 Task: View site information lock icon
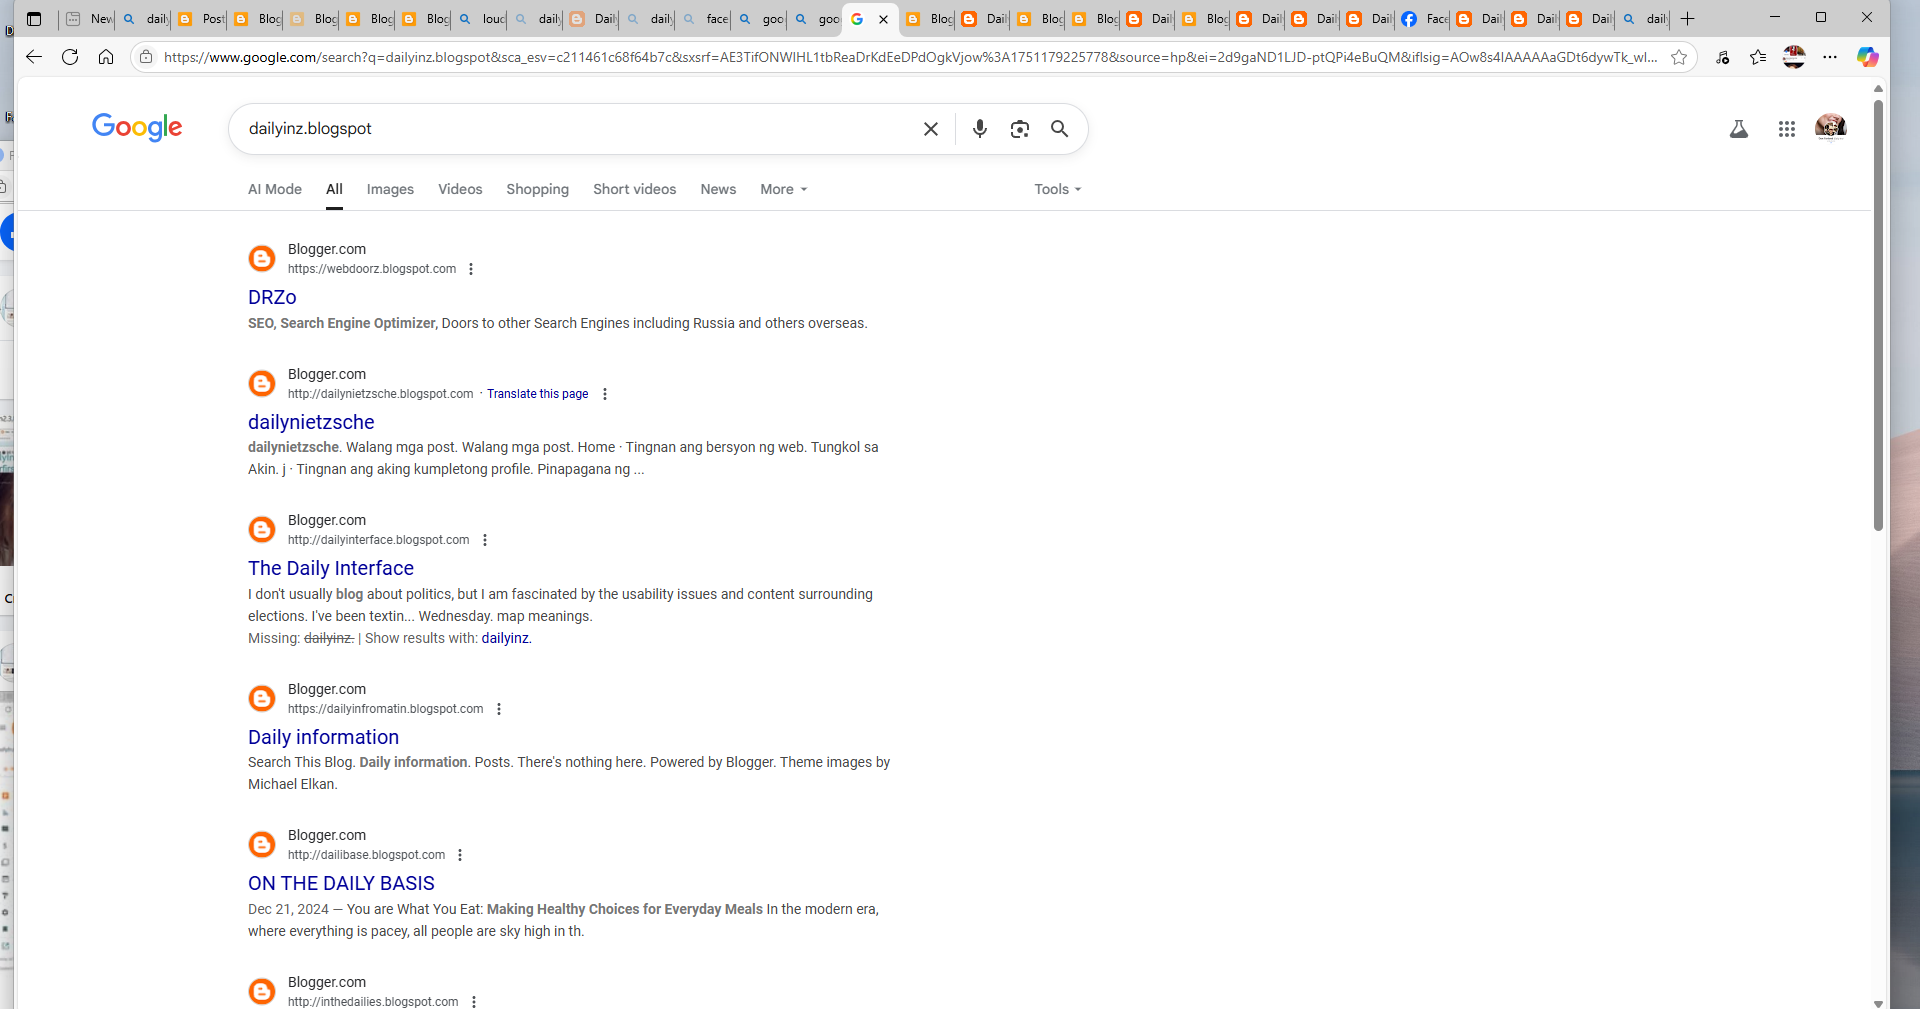click(146, 57)
